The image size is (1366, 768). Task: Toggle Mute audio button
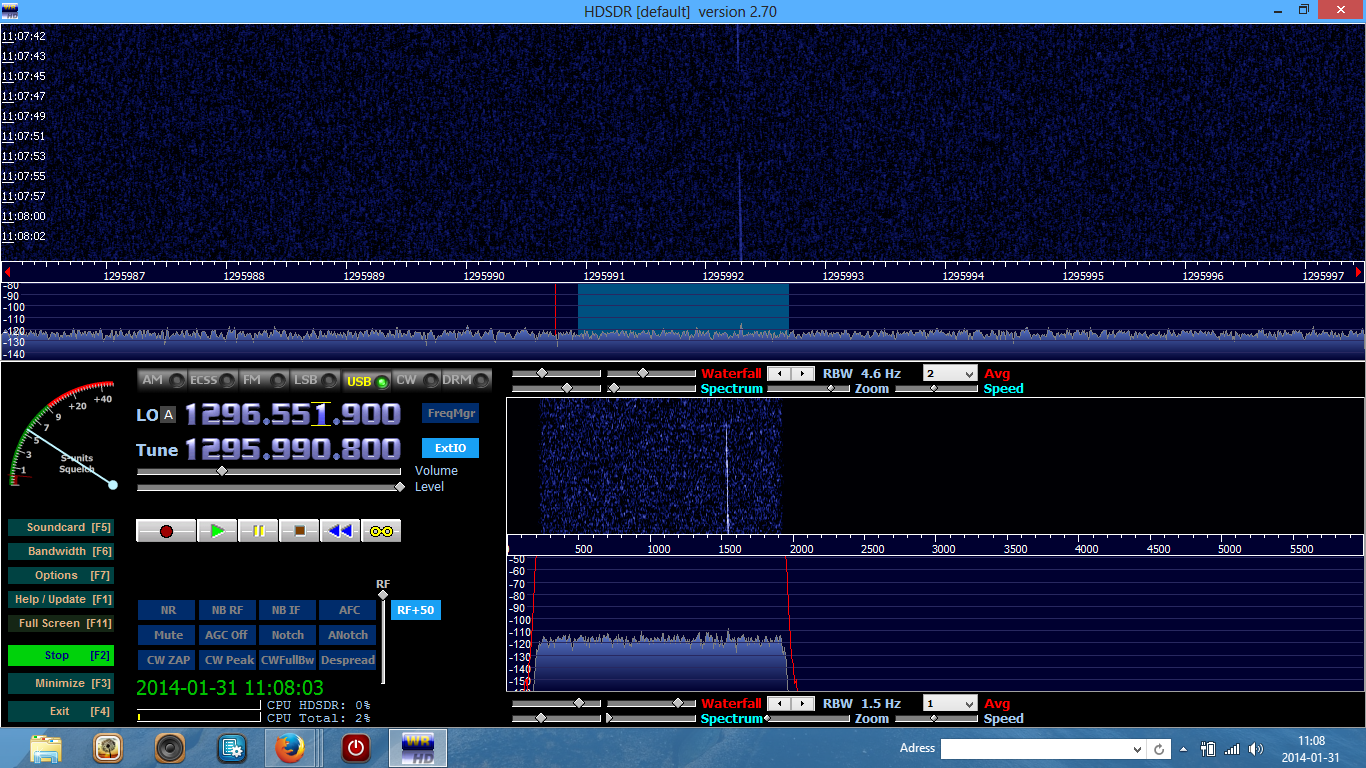point(168,635)
